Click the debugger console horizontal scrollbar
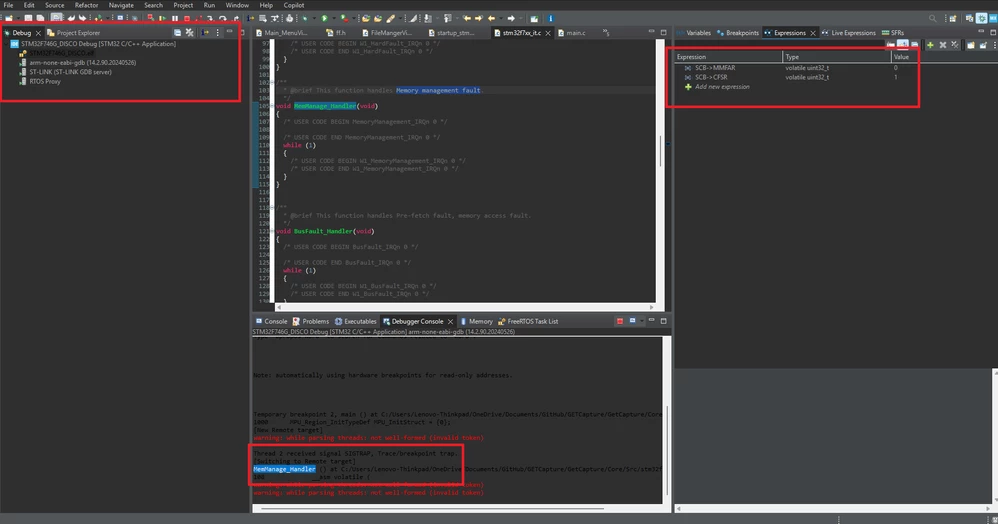 tap(433, 509)
